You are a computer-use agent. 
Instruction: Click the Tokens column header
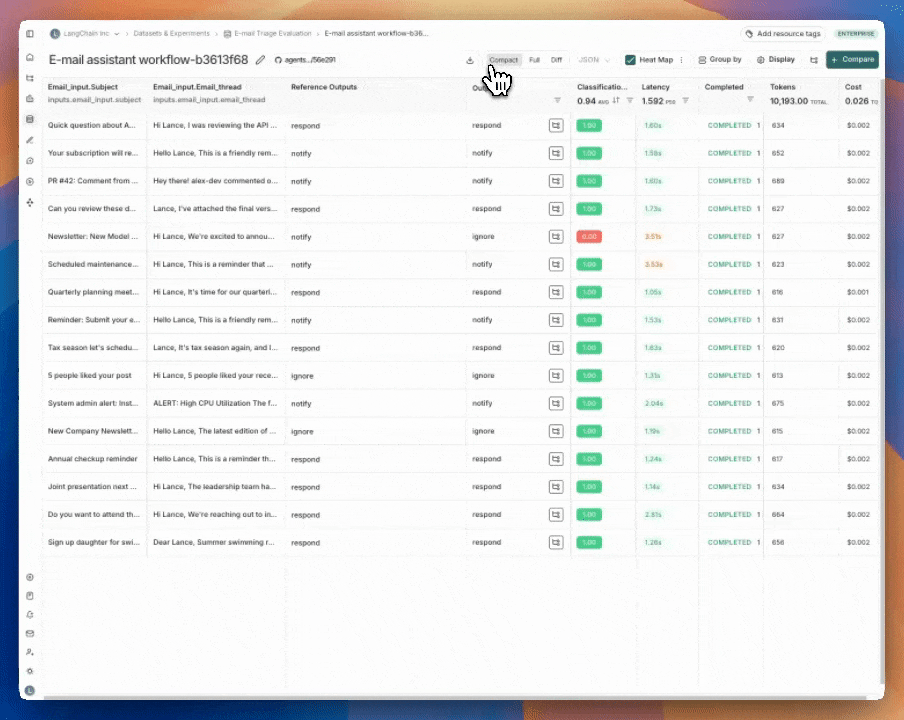click(x=782, y=87)
